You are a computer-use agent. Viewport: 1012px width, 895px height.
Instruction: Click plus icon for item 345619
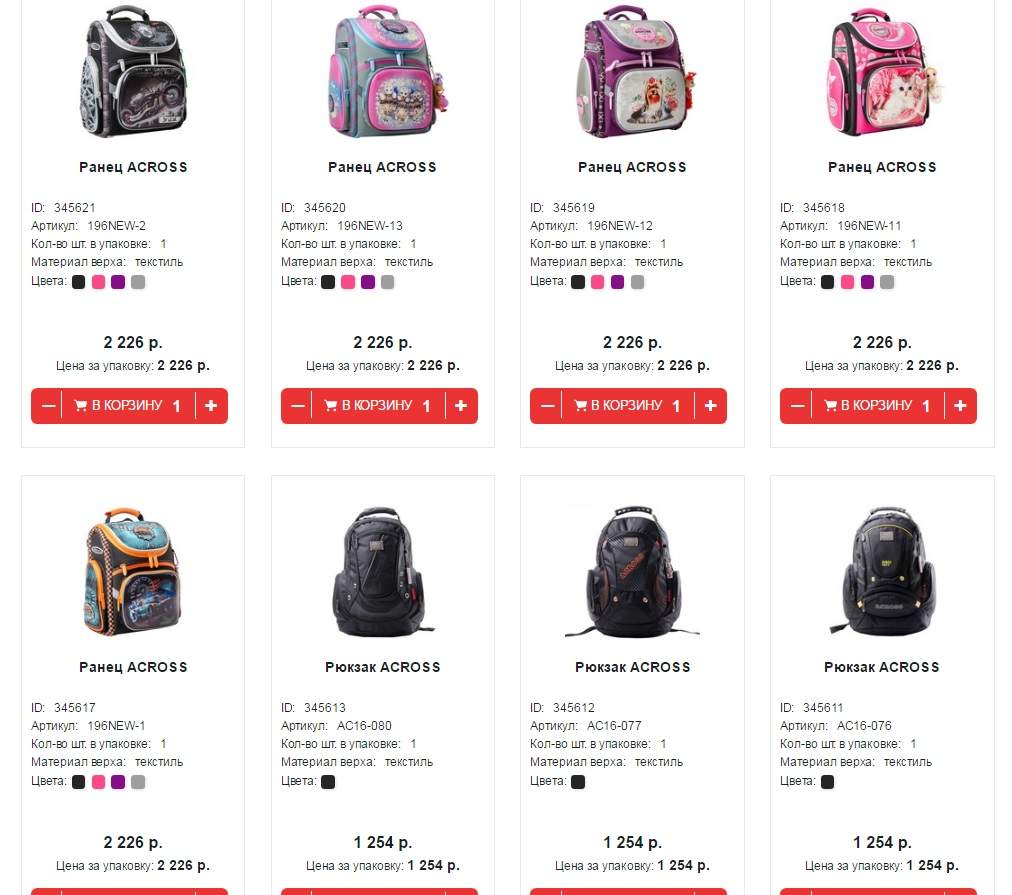click(711, 406)
